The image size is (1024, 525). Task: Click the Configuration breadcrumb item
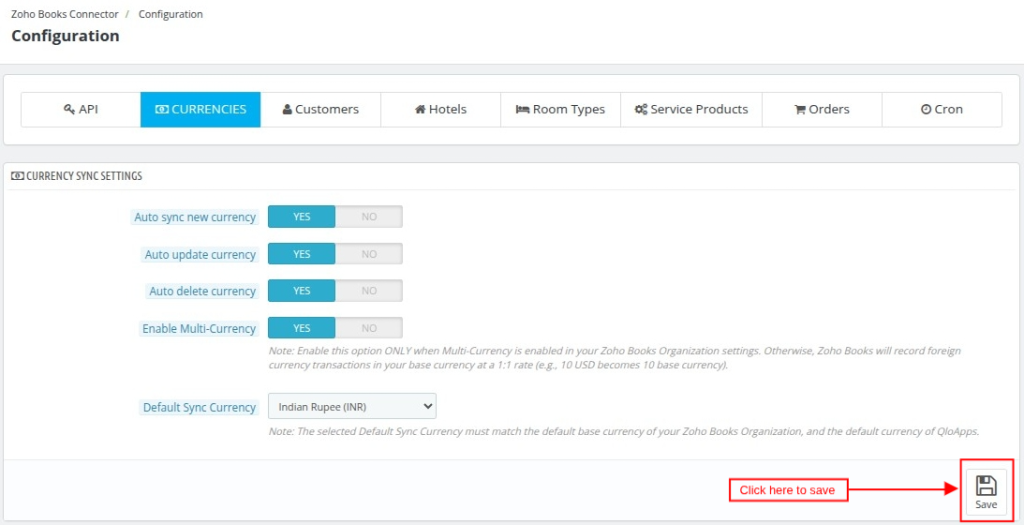(x=170, y=14)
